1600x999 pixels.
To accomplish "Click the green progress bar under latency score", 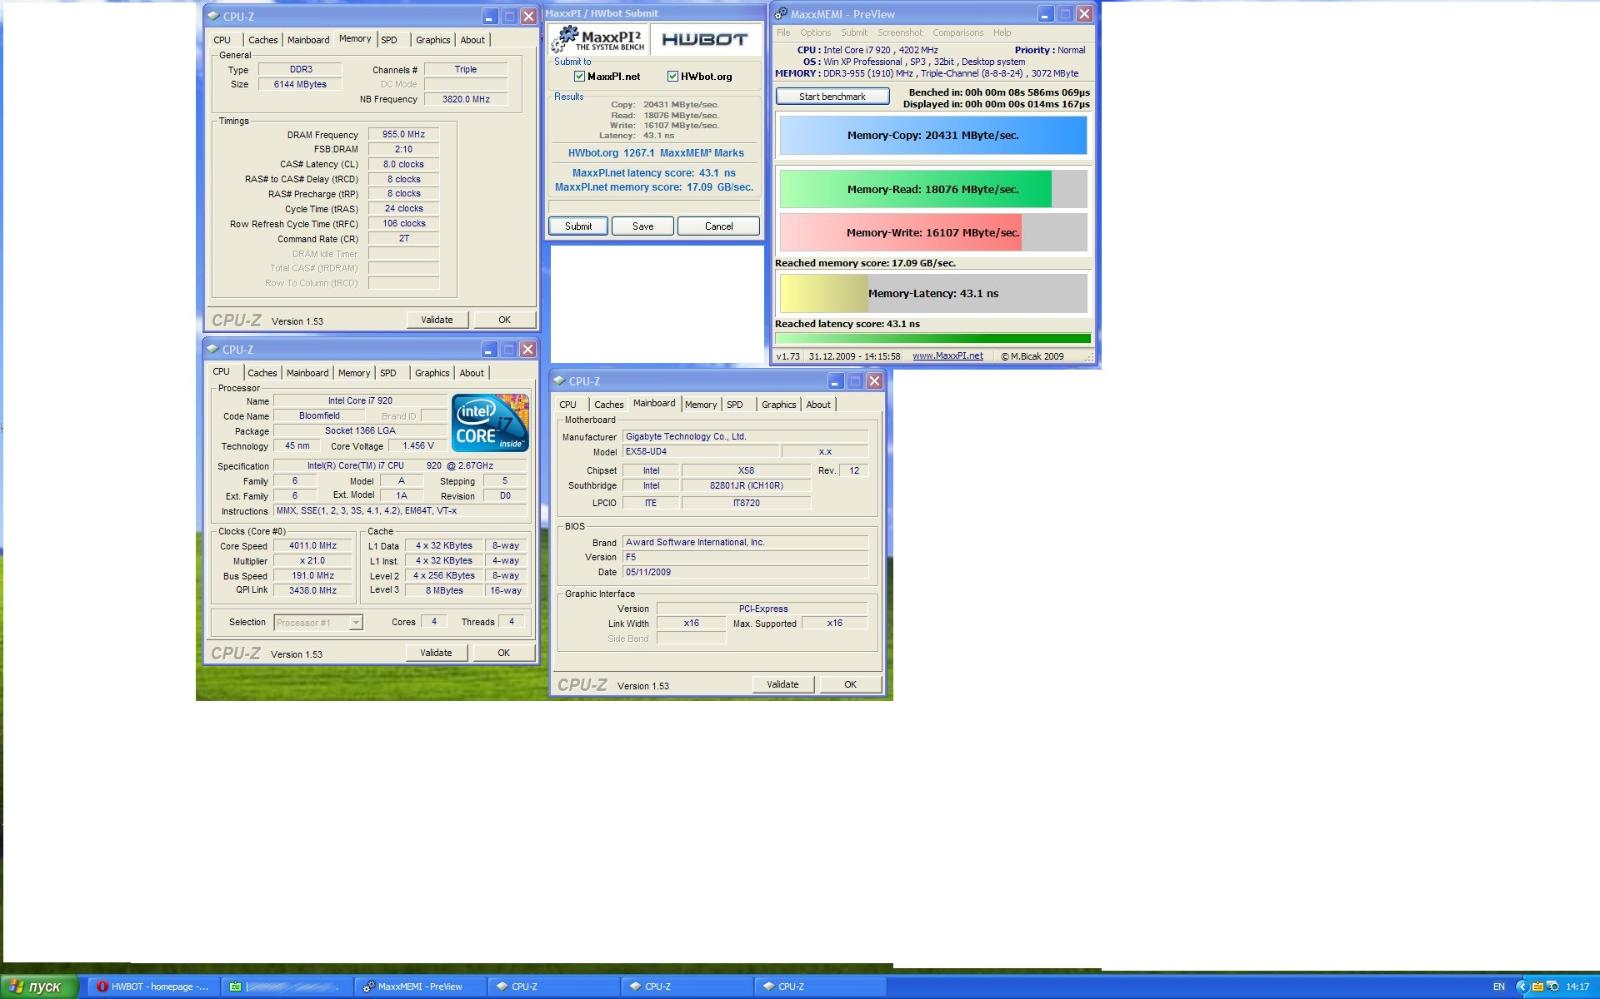I will (933, 338).
